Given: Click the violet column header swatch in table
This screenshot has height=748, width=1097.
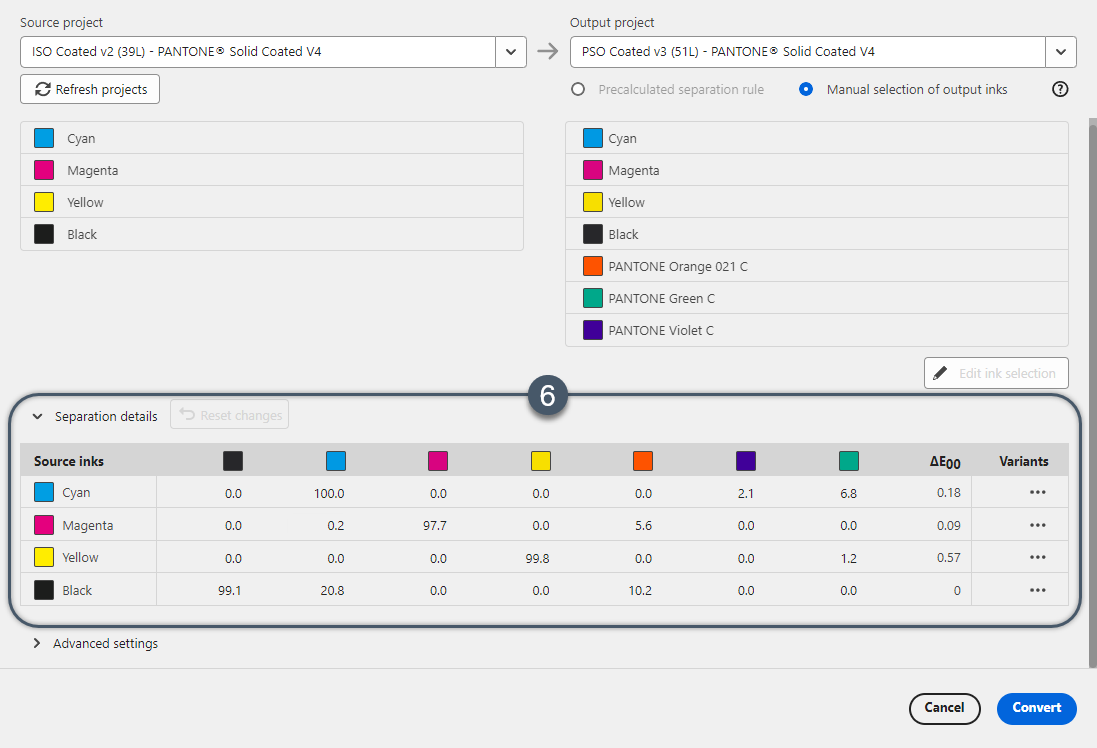Looking at the screenshot, I should click(746, 460).
